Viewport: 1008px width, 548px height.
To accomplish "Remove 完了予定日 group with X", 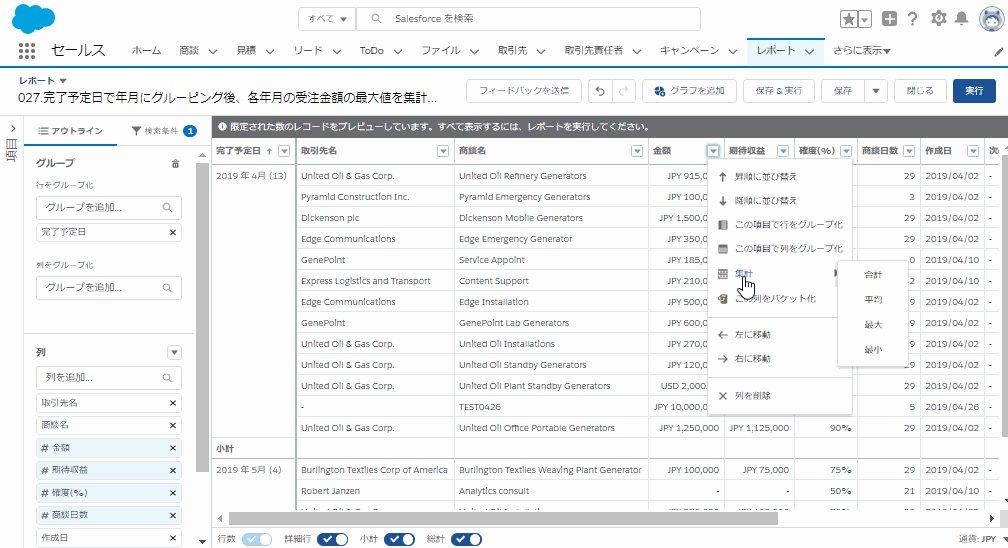I will click(173, 232).
